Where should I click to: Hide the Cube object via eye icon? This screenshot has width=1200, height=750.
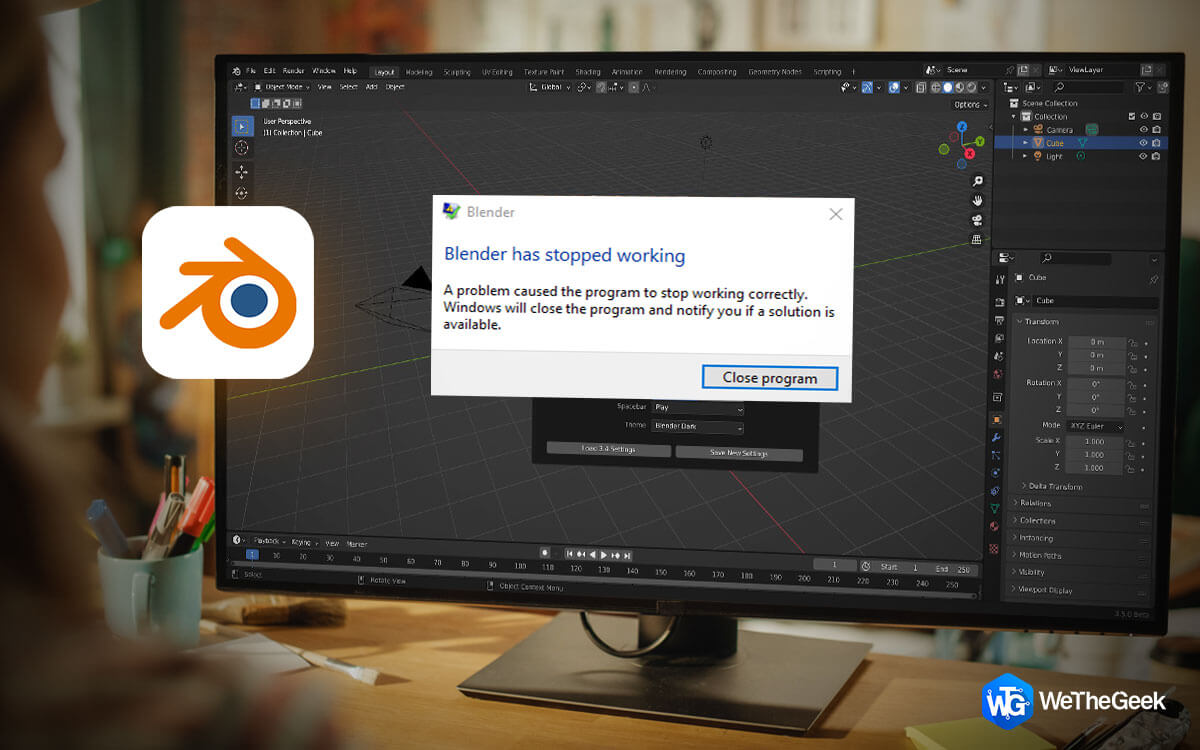tap(1145, 143)
